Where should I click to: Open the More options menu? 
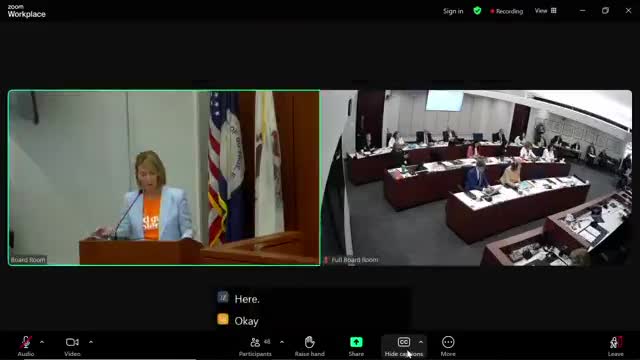pyautogui.click(x=448, y=346)
